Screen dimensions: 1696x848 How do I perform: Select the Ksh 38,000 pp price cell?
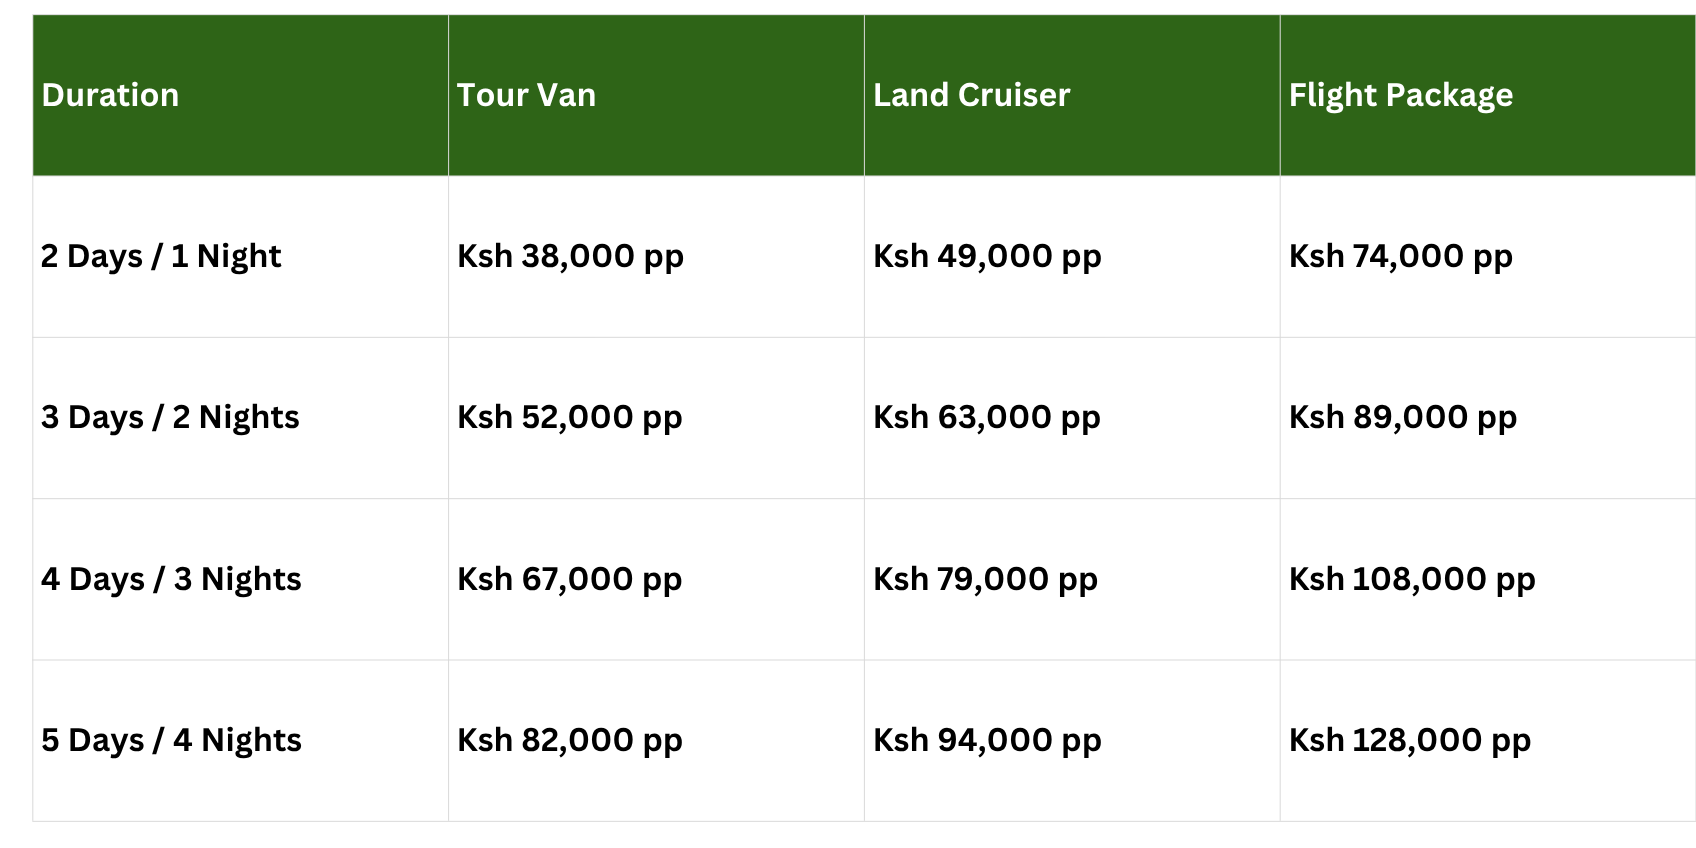point(570,256)
